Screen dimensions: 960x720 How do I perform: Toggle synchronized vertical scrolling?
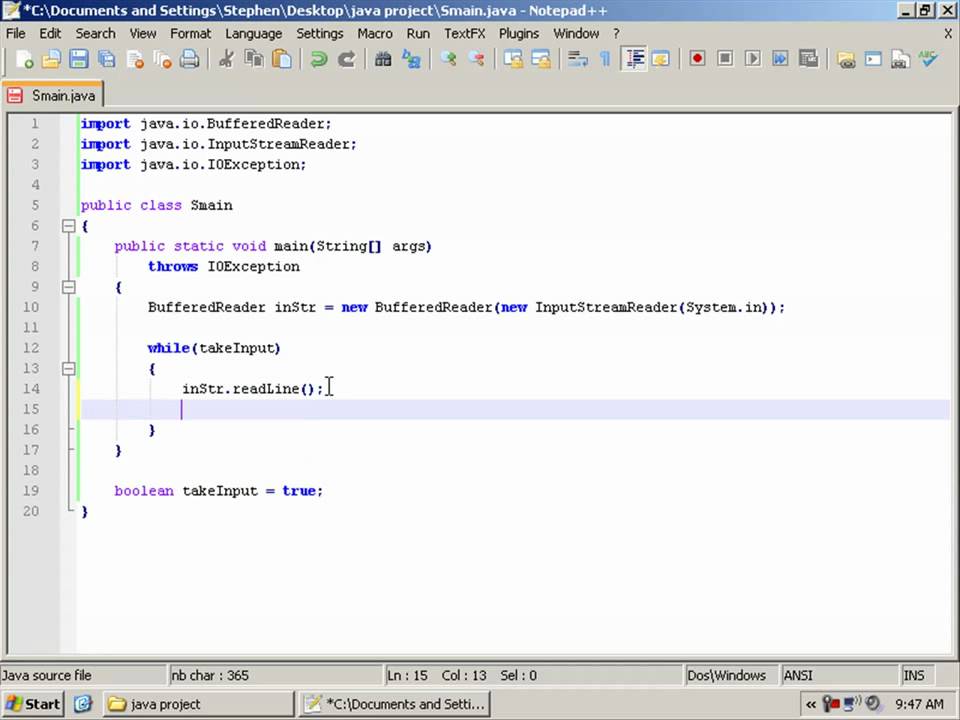(x=513, y=59)
